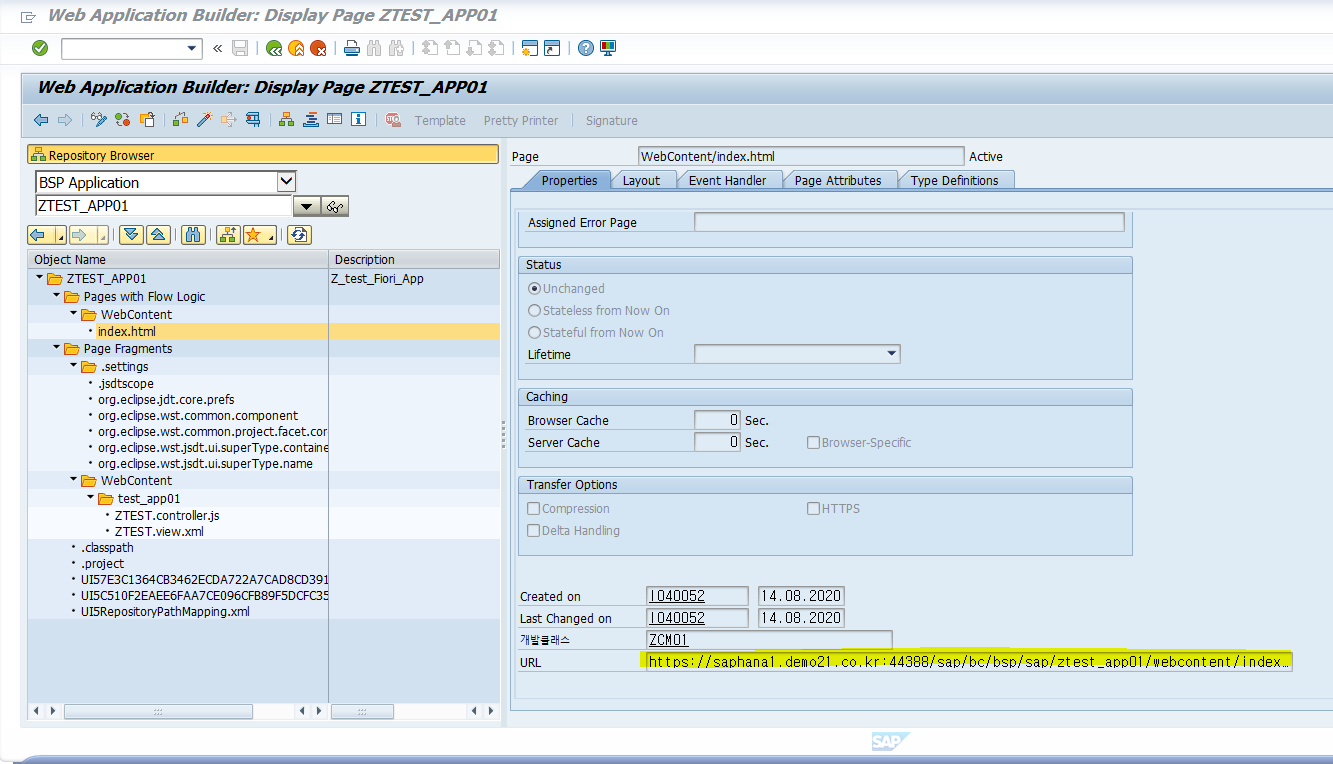
Task: Select ZTEST.controller.js in the tree
Action: pos(167,515)
